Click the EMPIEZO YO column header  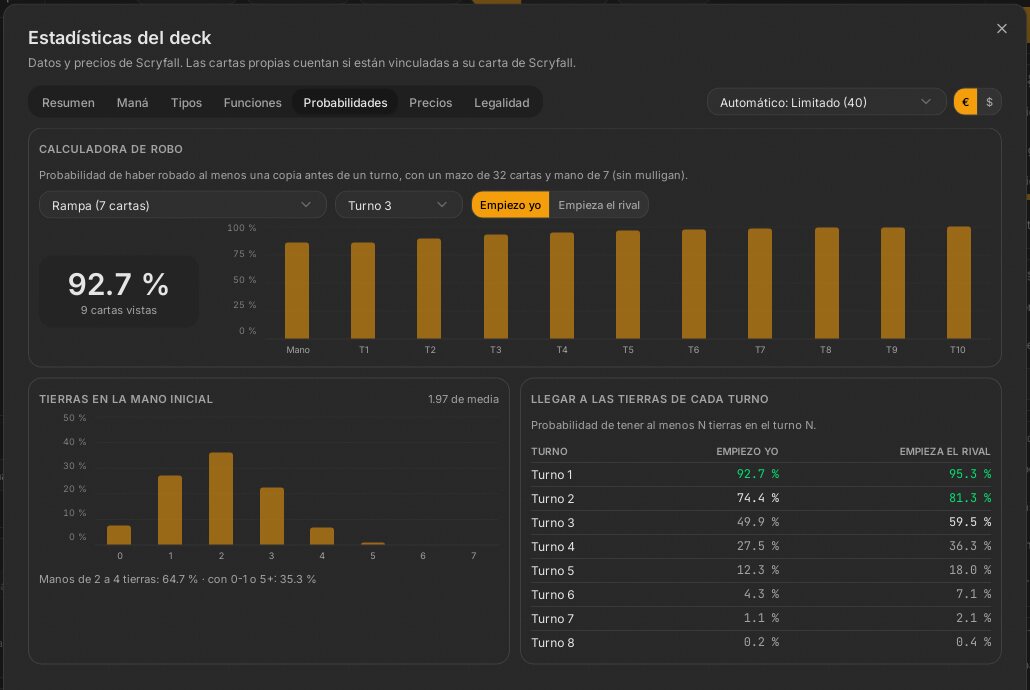pyautogui.click(x=747, y=451)
